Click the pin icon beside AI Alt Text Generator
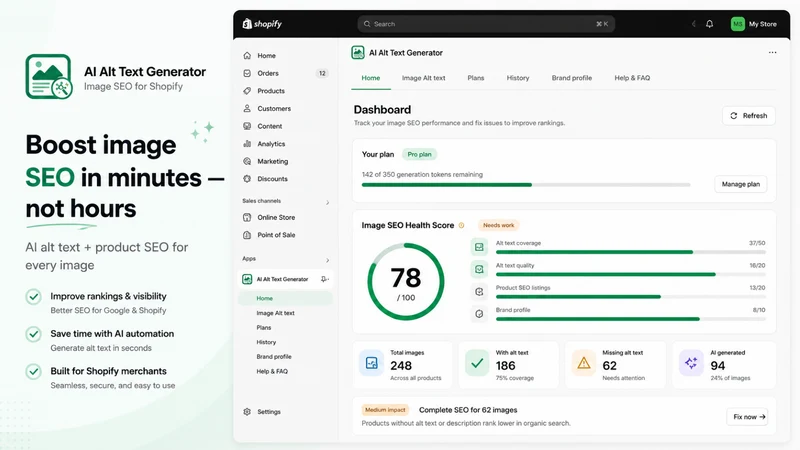Screen dimensions: 800x450 tap(324, 279)
